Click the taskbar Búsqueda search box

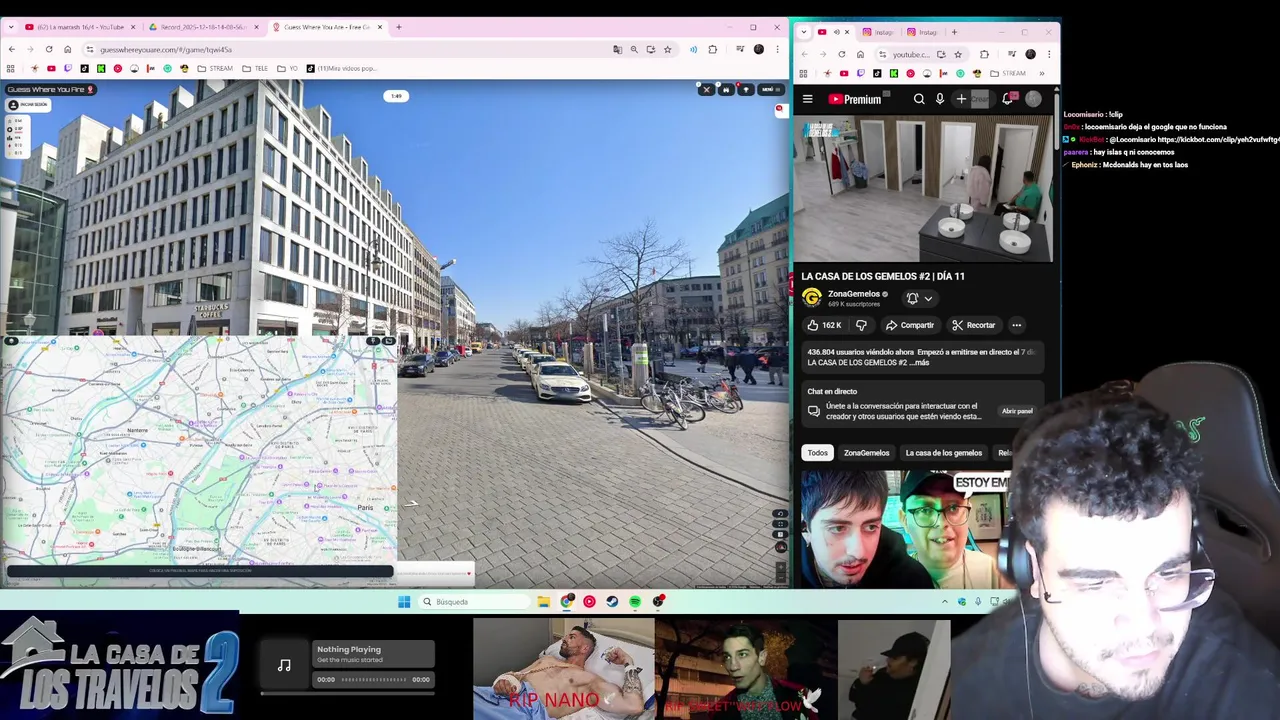pos(473,601)
